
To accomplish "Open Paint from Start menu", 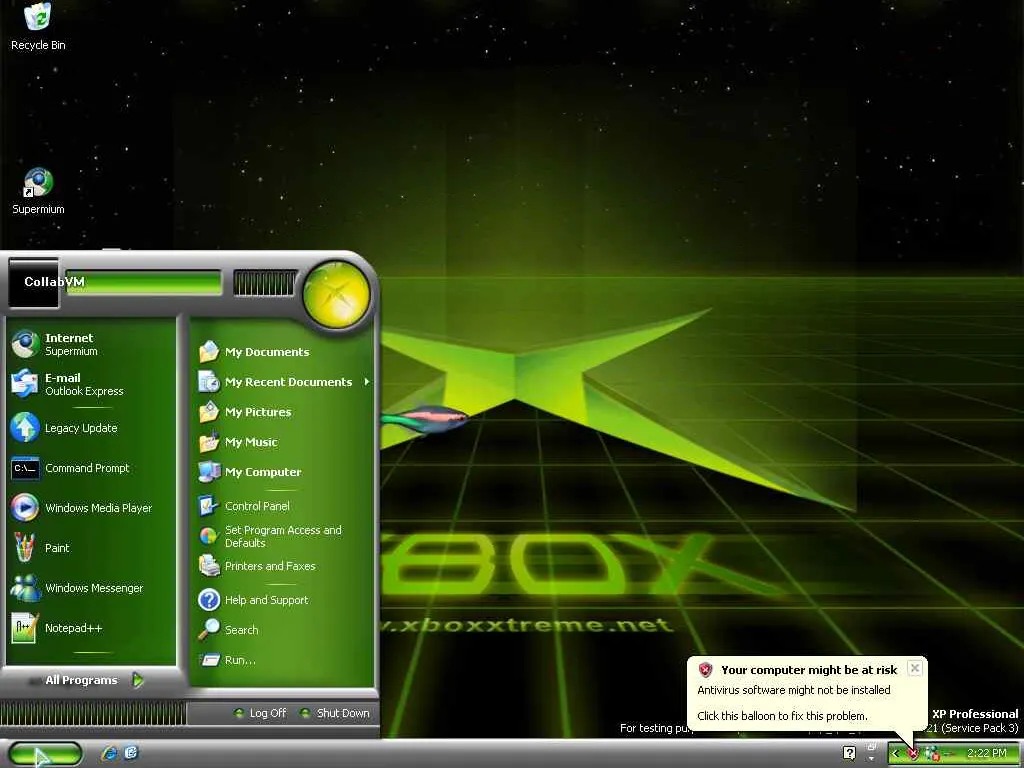I will [91, 547].
